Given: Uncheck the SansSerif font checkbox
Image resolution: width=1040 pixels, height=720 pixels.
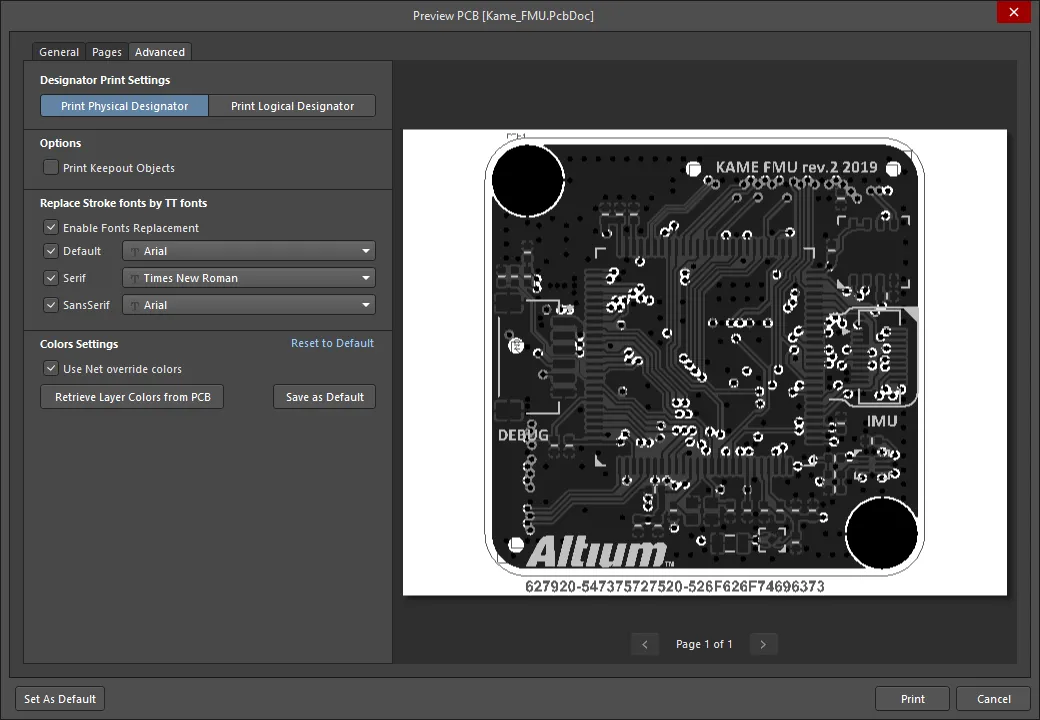Looking at the screenshot, I should [50, 305].
